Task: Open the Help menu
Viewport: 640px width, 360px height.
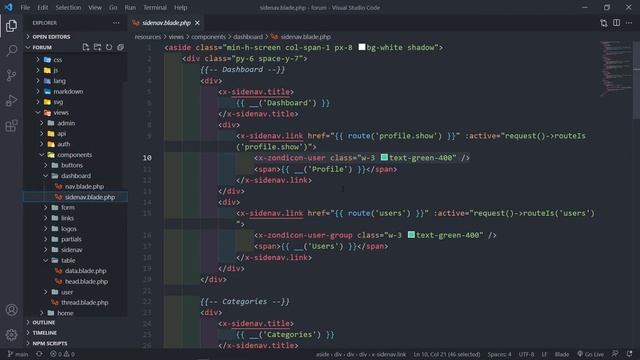Action: click(180, 7)
